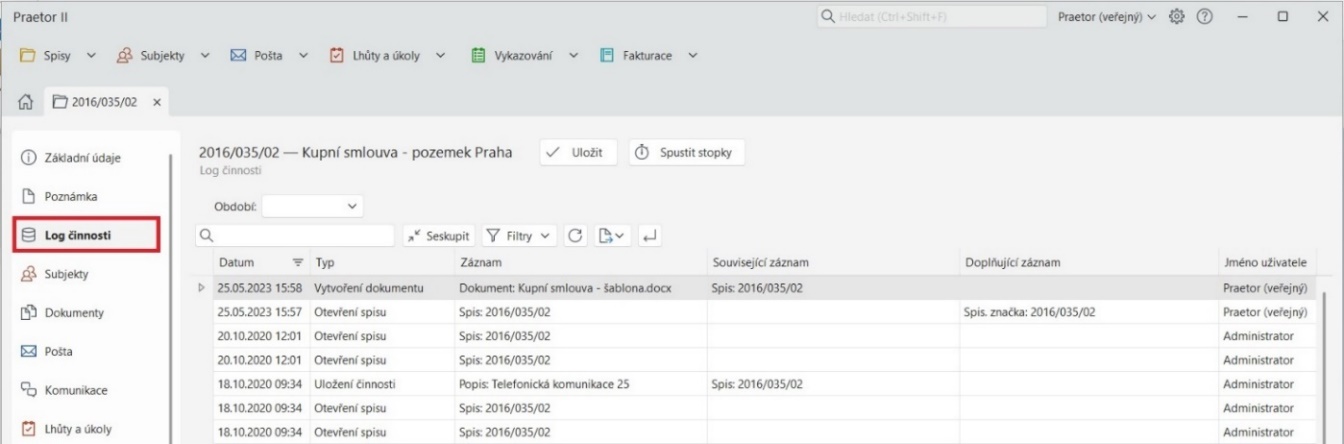Click the sort icon in Datum column

(x=297, y=263)
